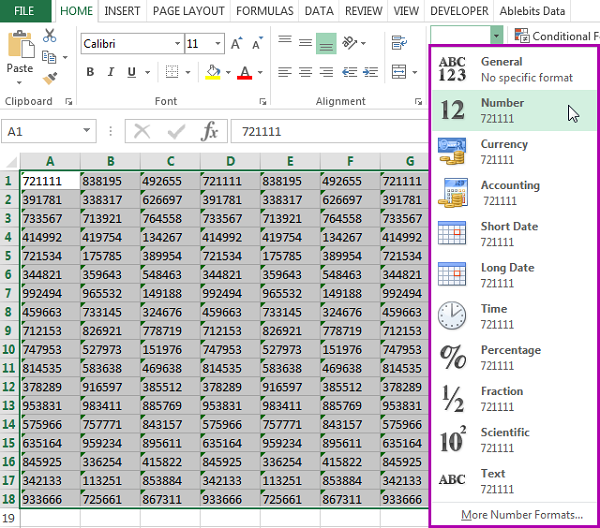Click the Increase Font Size icon
The width and height of the screenshot is (600, 528).
coord(234,44)
